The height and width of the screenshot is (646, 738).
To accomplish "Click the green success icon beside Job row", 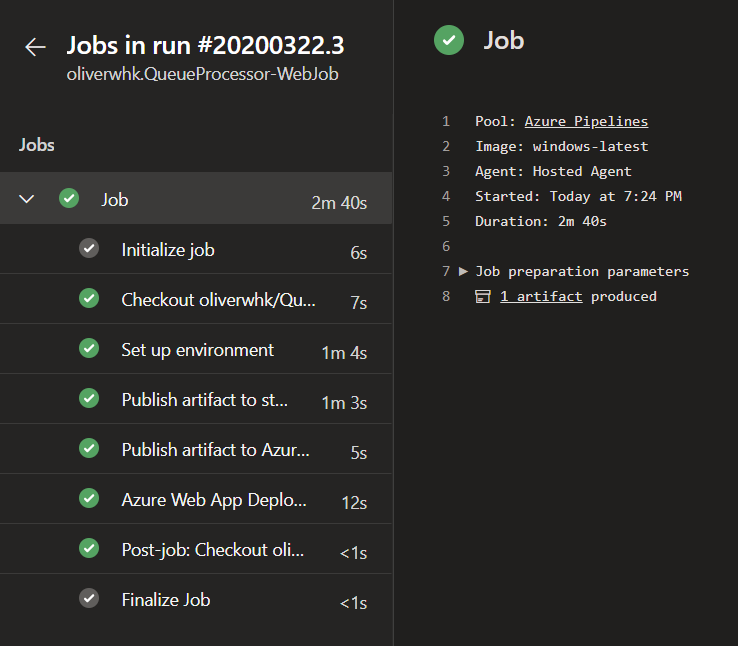I will tap(69, 198).
